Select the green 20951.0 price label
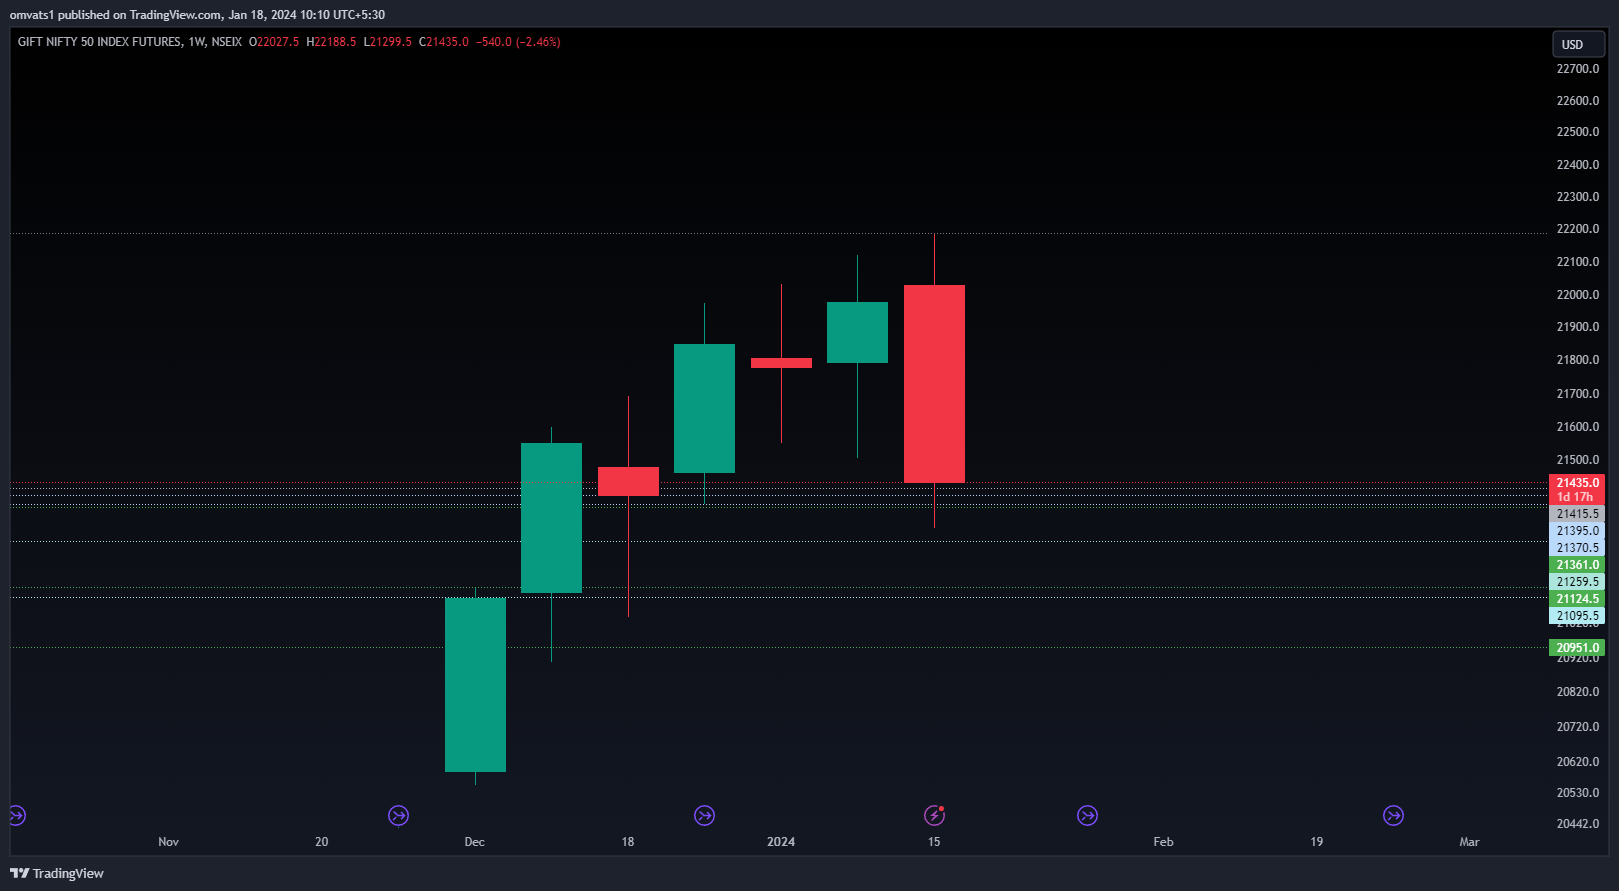This screenshot has height=891, width=1619. (x=1577, y=648)
